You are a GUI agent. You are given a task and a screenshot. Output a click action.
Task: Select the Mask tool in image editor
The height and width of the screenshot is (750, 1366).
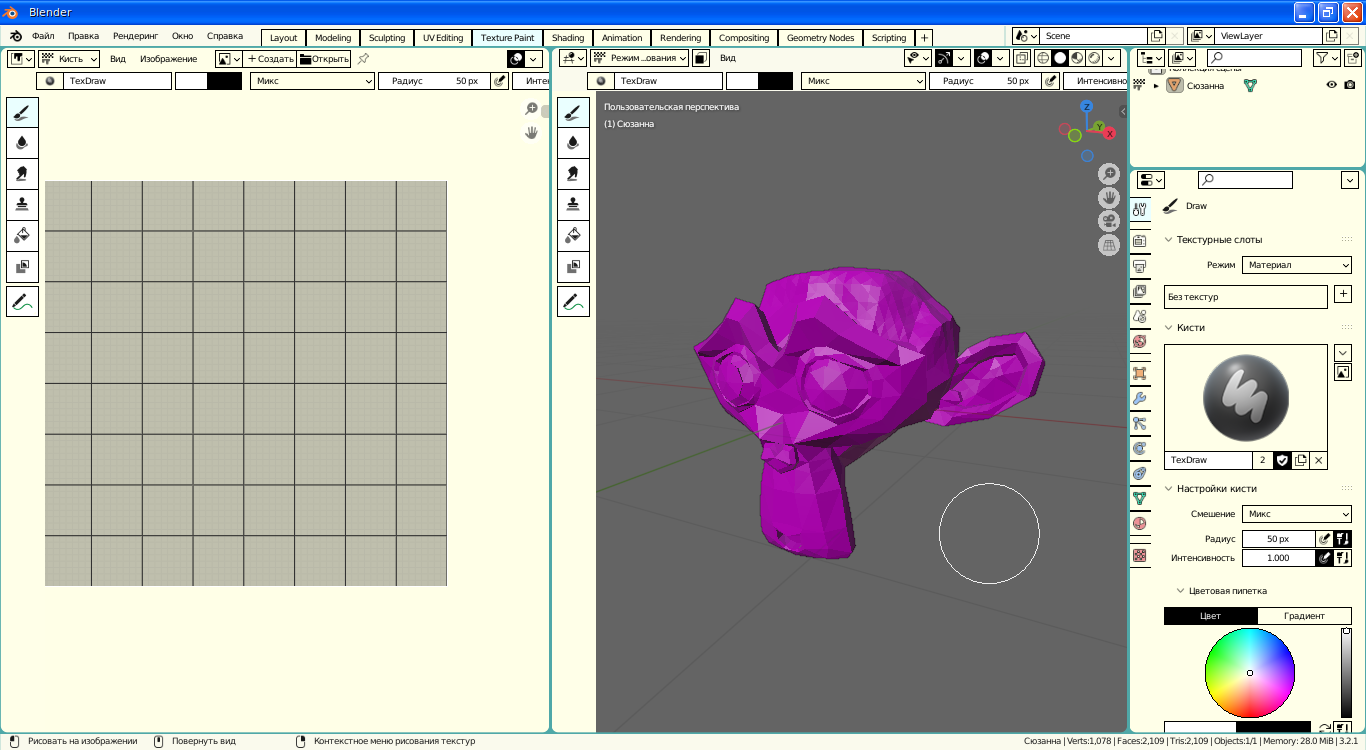click(x=22, y=267)
